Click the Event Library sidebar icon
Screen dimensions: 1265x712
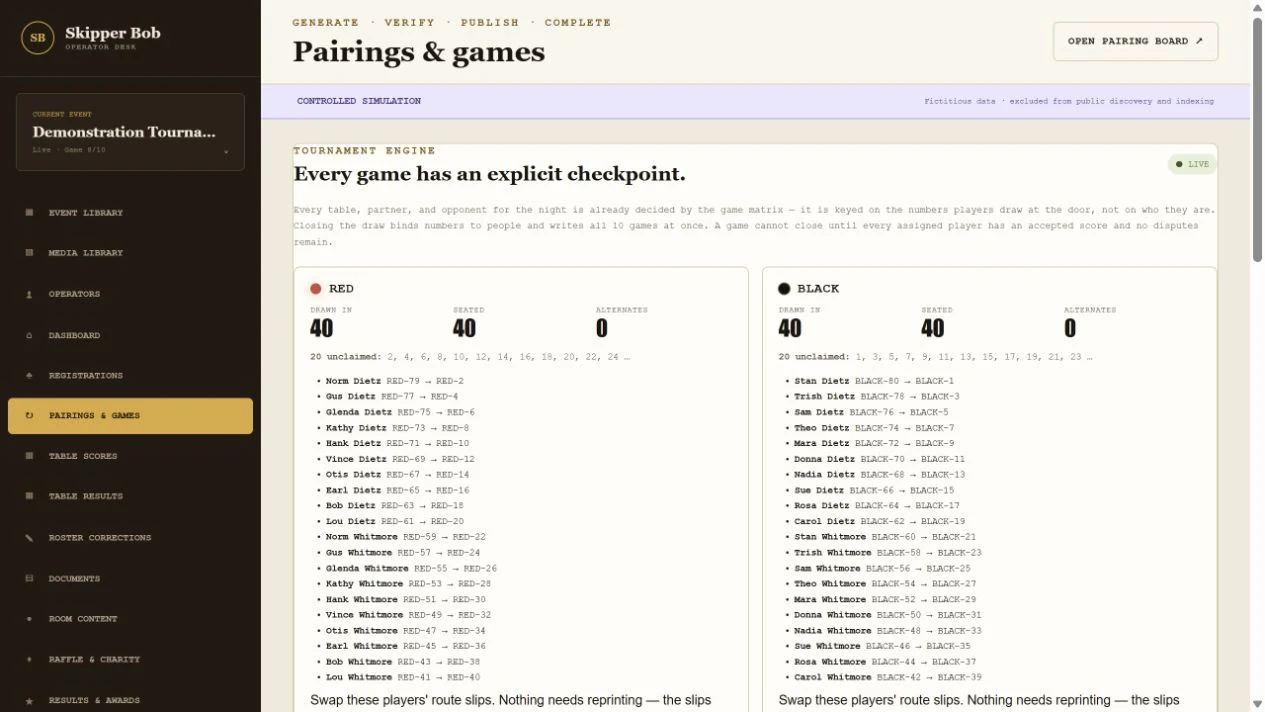pos(29,212)
